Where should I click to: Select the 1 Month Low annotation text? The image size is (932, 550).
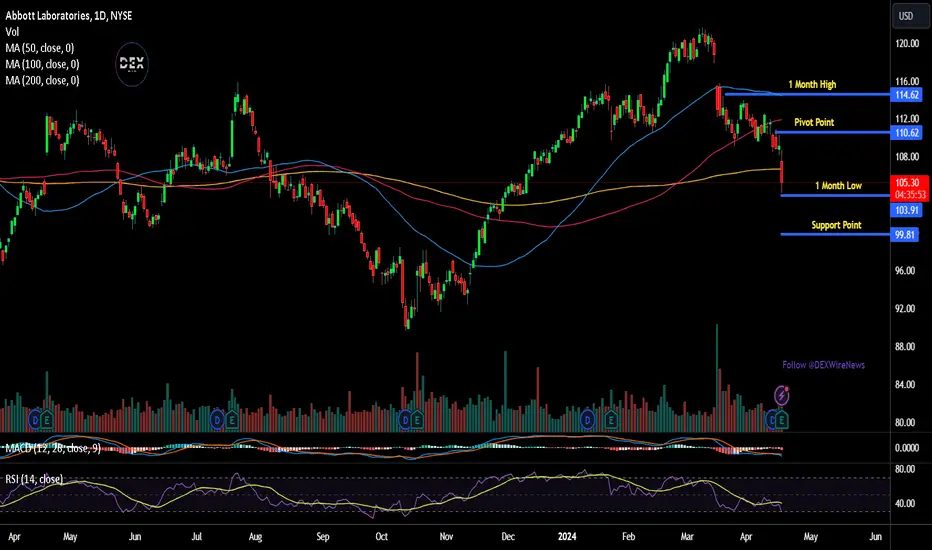point(838,186)
